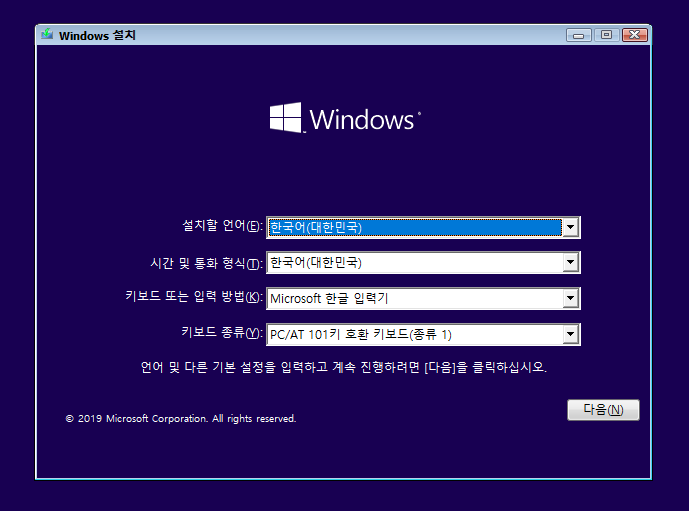Expand the 키보드 종류 dropdown arrow
The image size is (689, 511).
point(570,334)
